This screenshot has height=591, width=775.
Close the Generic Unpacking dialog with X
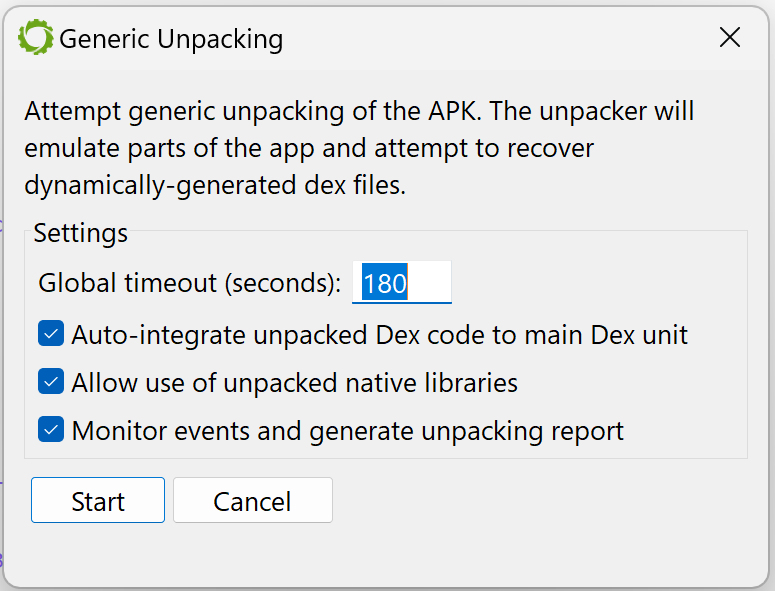click(x=730, y=38)
